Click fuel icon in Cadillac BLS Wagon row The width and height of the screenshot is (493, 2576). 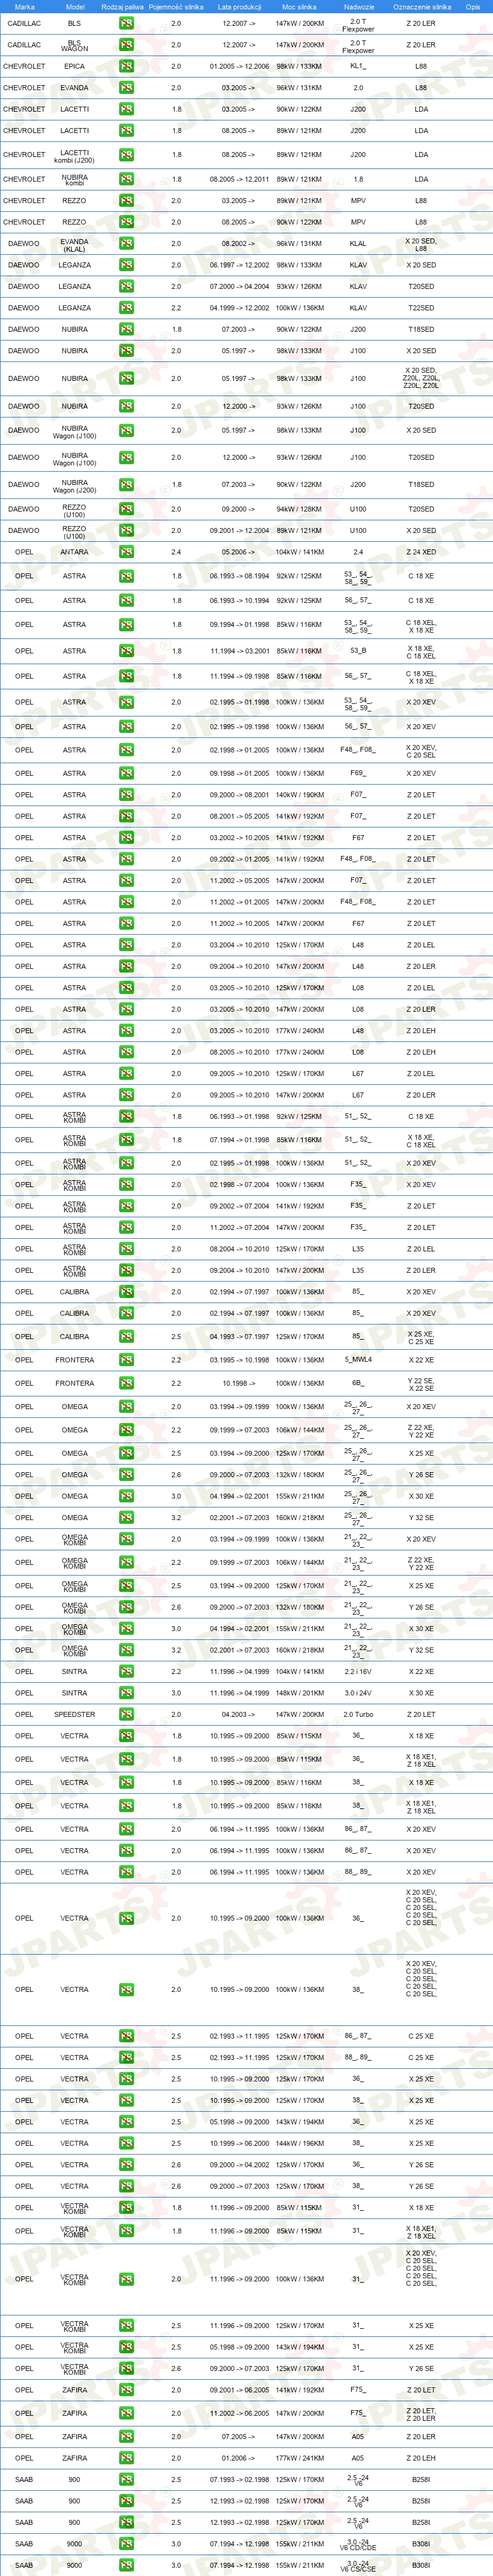[126, 45]
